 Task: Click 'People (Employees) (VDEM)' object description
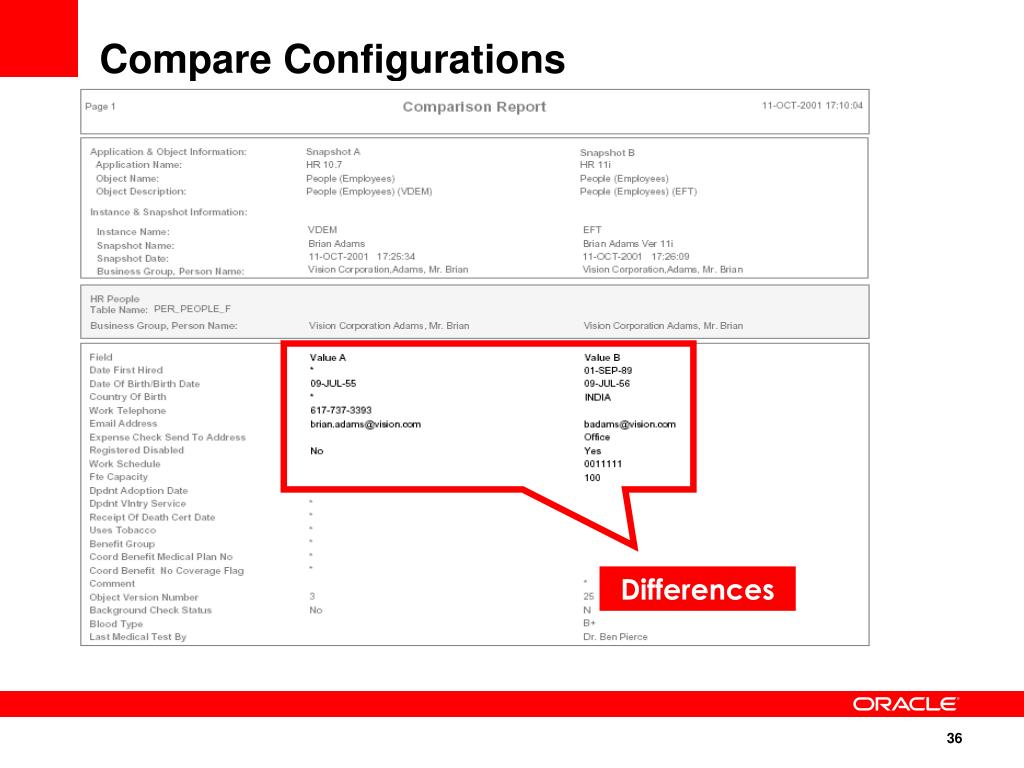369,191
